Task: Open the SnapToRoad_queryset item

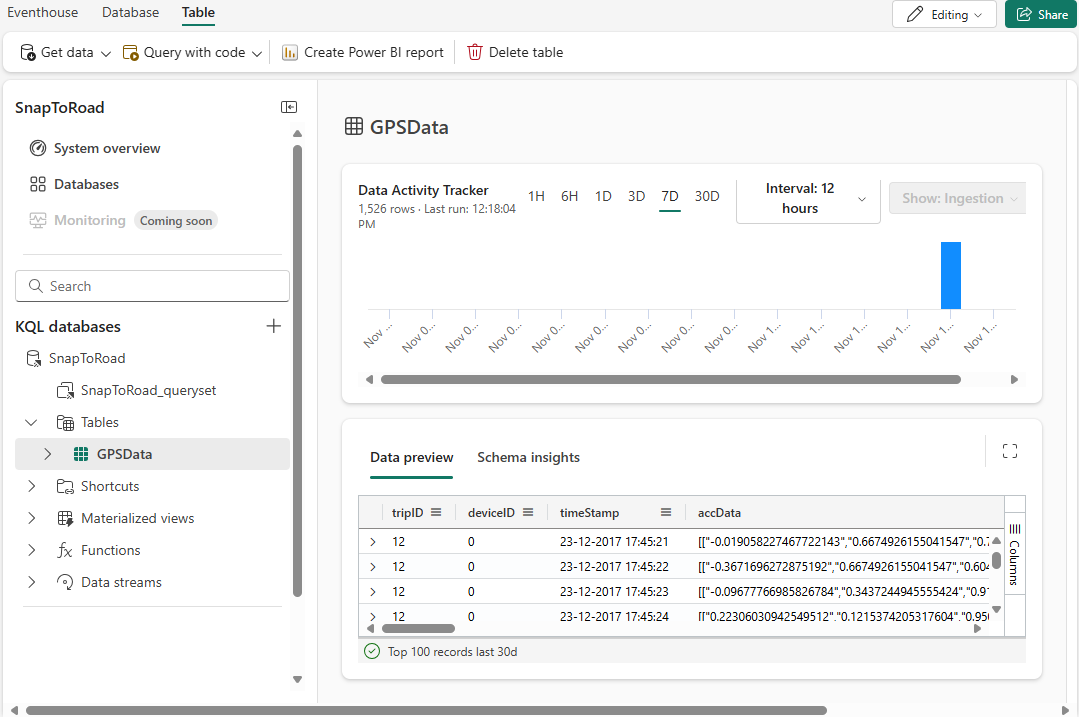Action: tap(136, 390)
